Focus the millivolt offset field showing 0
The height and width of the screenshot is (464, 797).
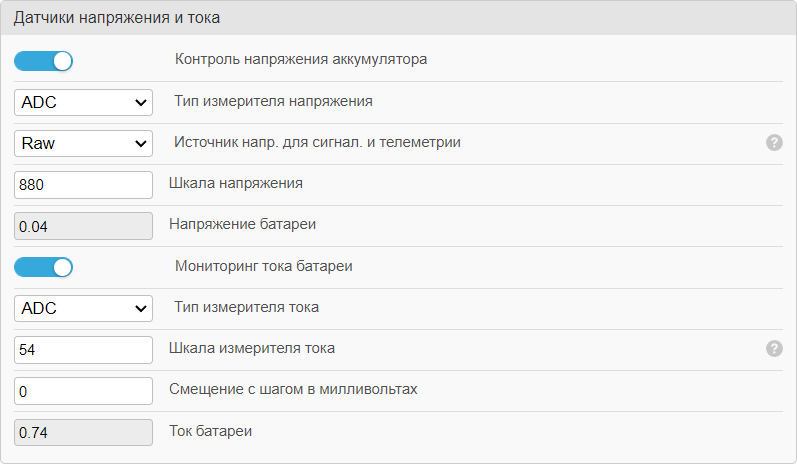click(84, 391)
